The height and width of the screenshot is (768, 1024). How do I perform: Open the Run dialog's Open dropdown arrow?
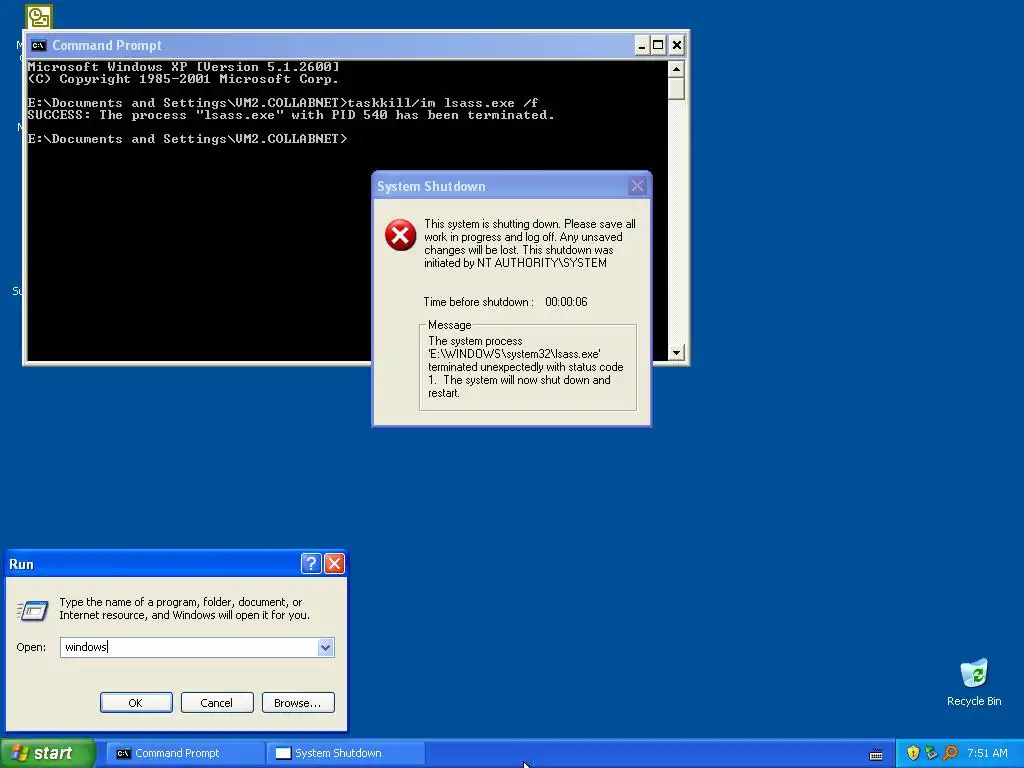325,647
